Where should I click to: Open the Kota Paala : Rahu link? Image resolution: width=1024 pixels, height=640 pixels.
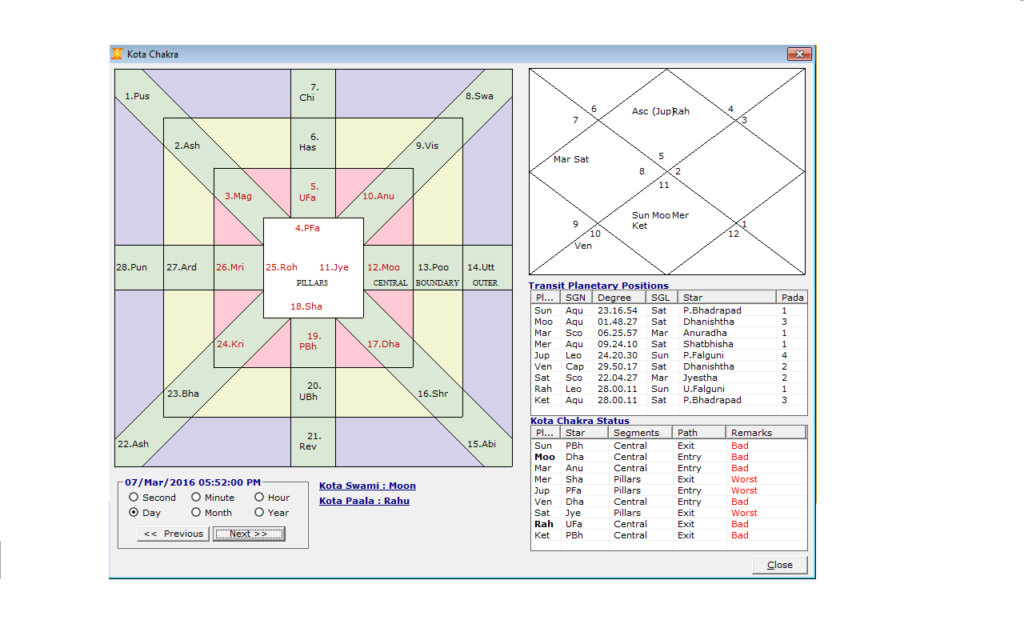click(364, 501)
